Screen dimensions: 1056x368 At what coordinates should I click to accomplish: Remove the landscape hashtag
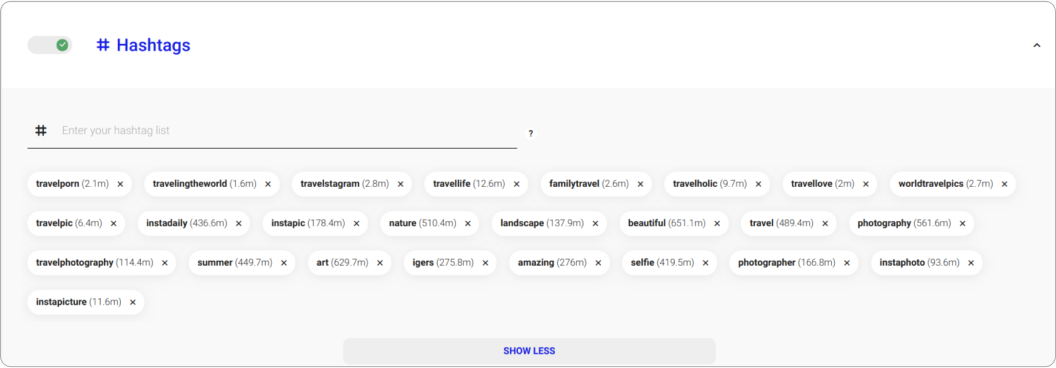pos(595,223)
